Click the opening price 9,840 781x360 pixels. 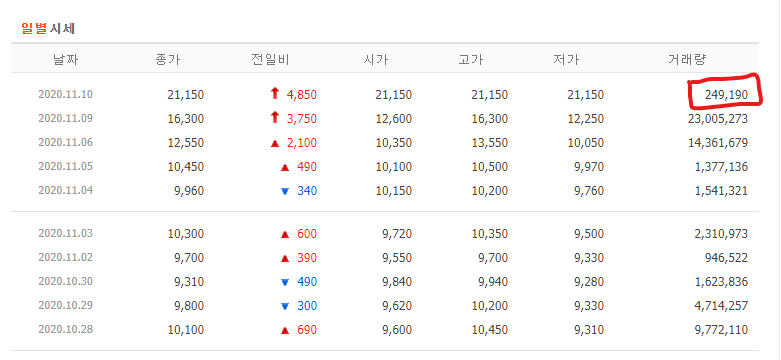[397, 281]
